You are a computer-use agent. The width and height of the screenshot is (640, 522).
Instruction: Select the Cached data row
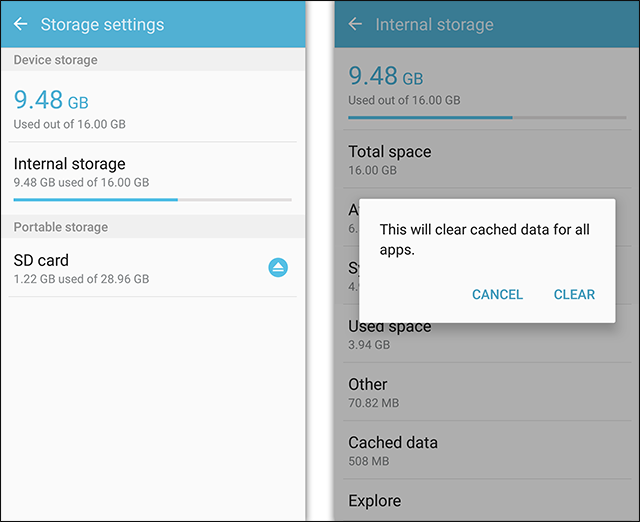coord(487,450)
